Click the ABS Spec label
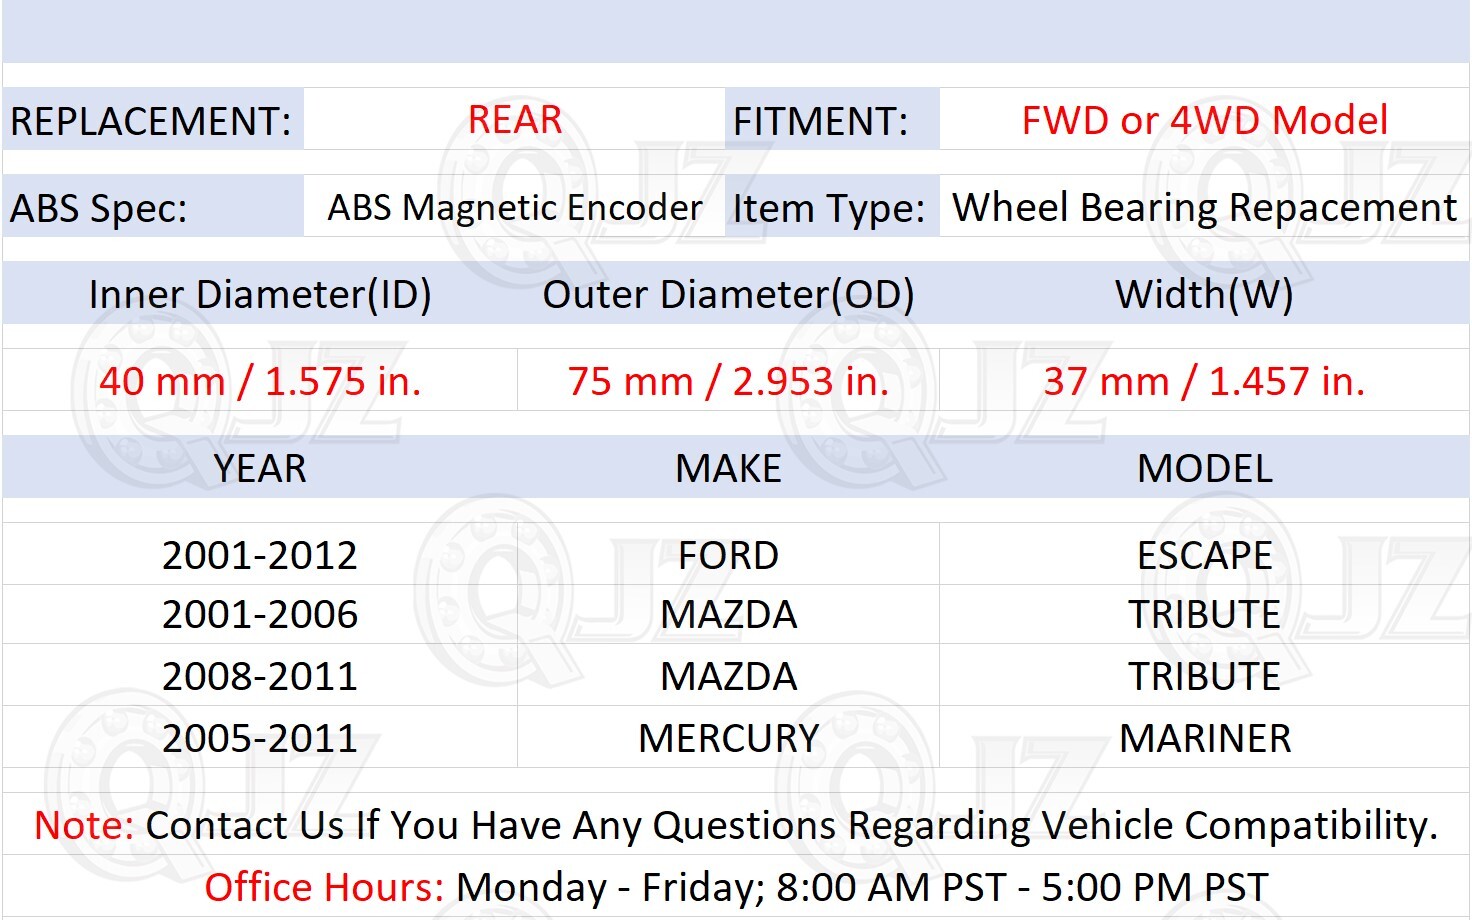The image size is (1472, 920). click(x=99, y=208)
